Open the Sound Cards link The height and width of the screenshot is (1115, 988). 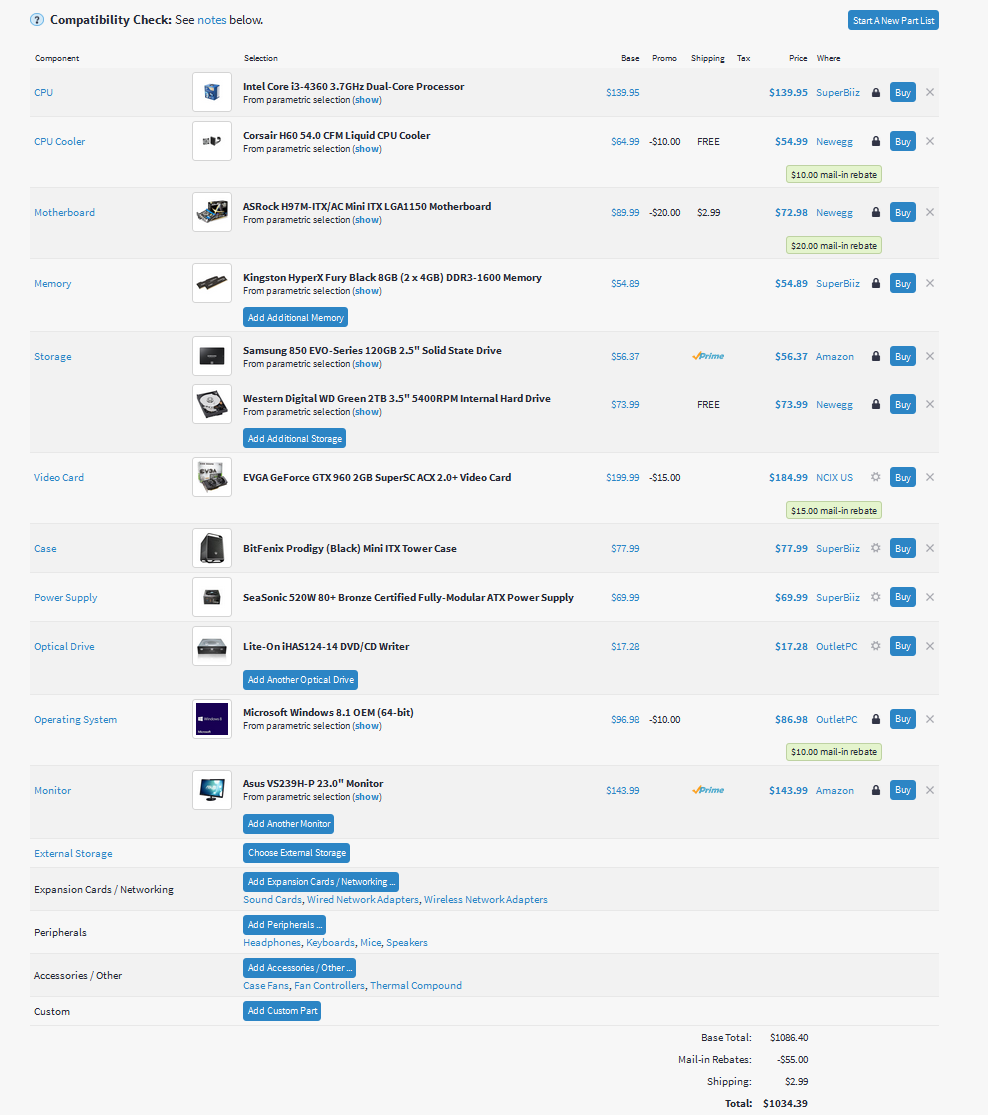[272, 900]
